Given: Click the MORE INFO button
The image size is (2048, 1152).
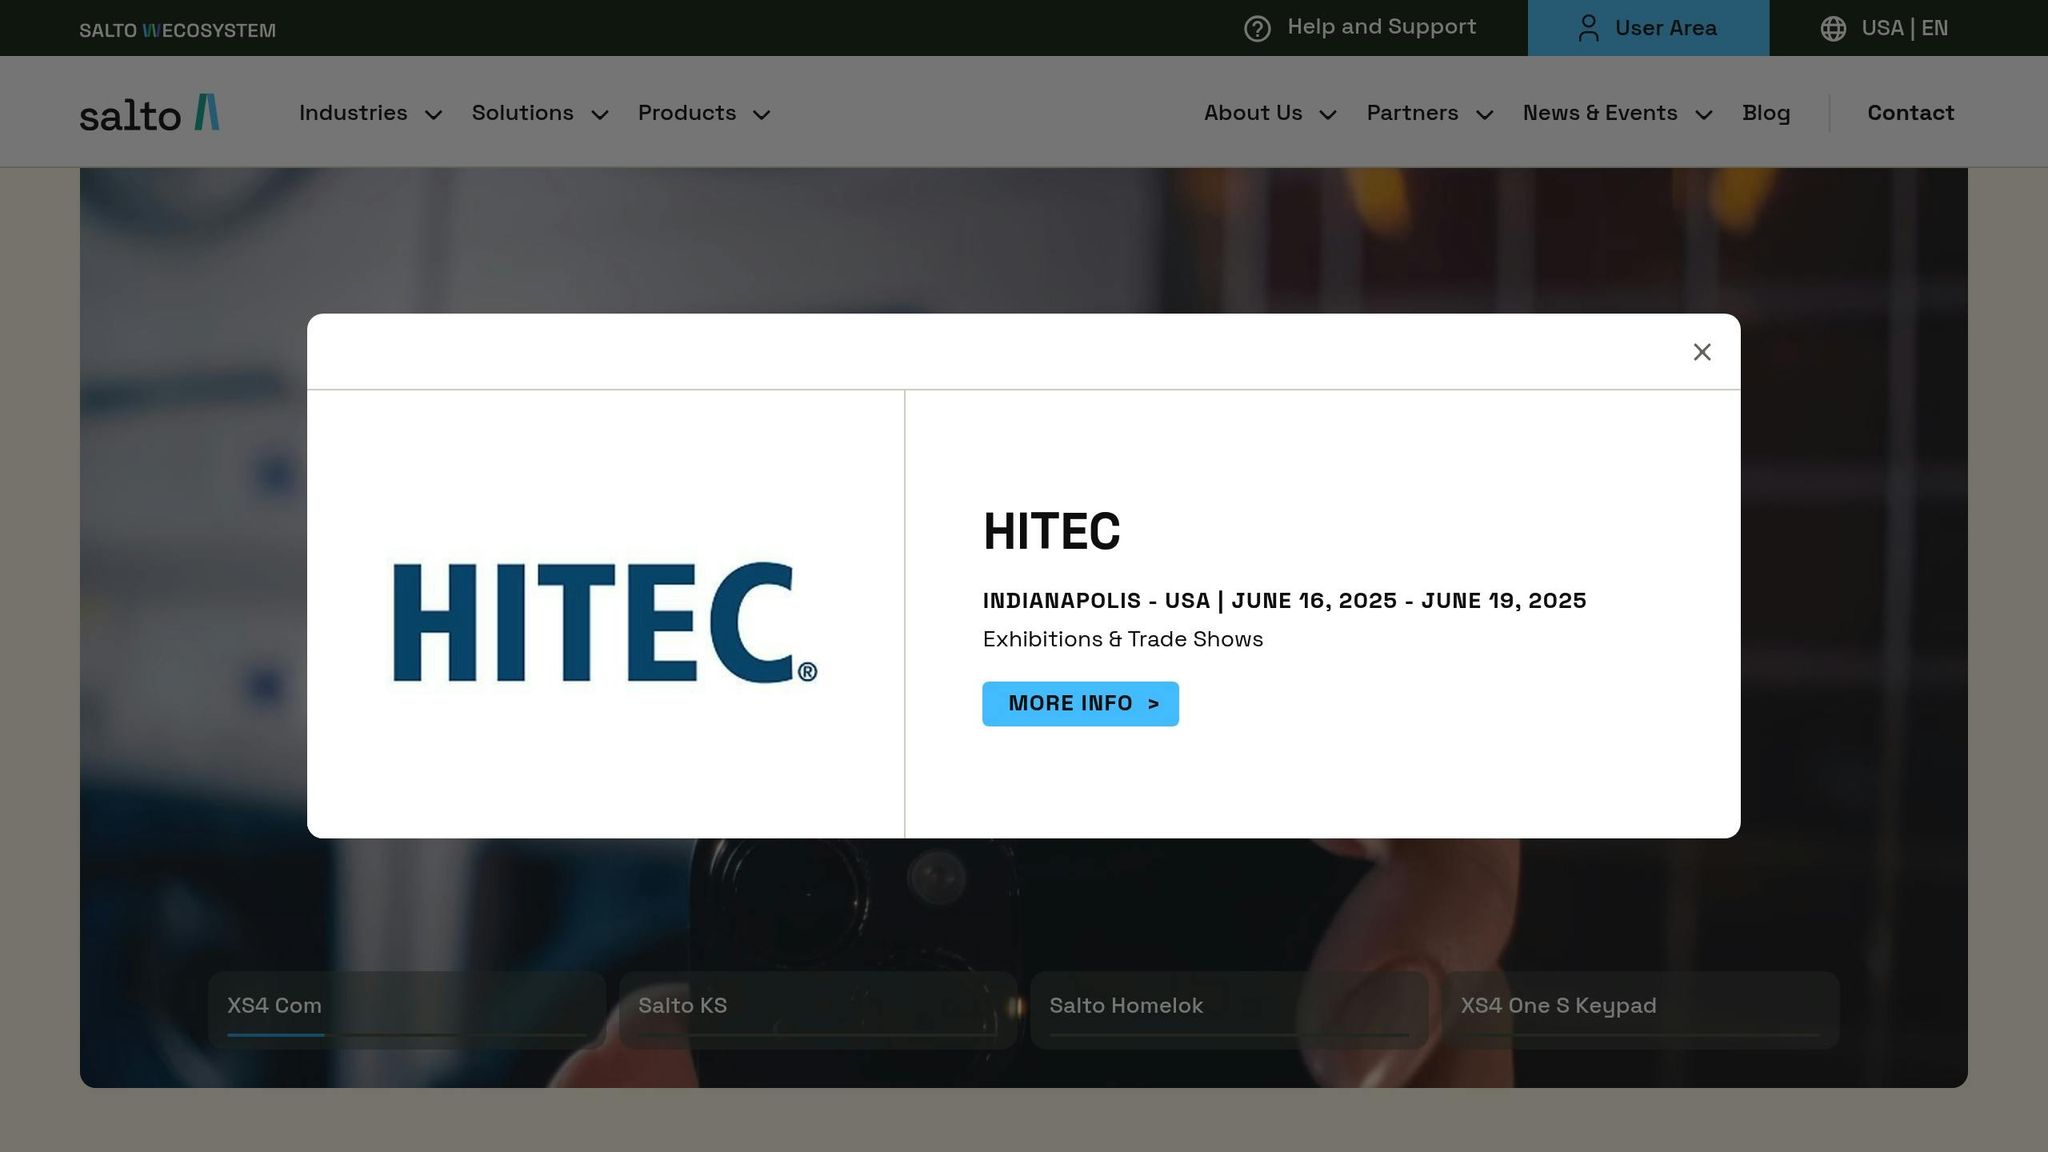Looking at the screenshot, I should (x=1080, y=704).
